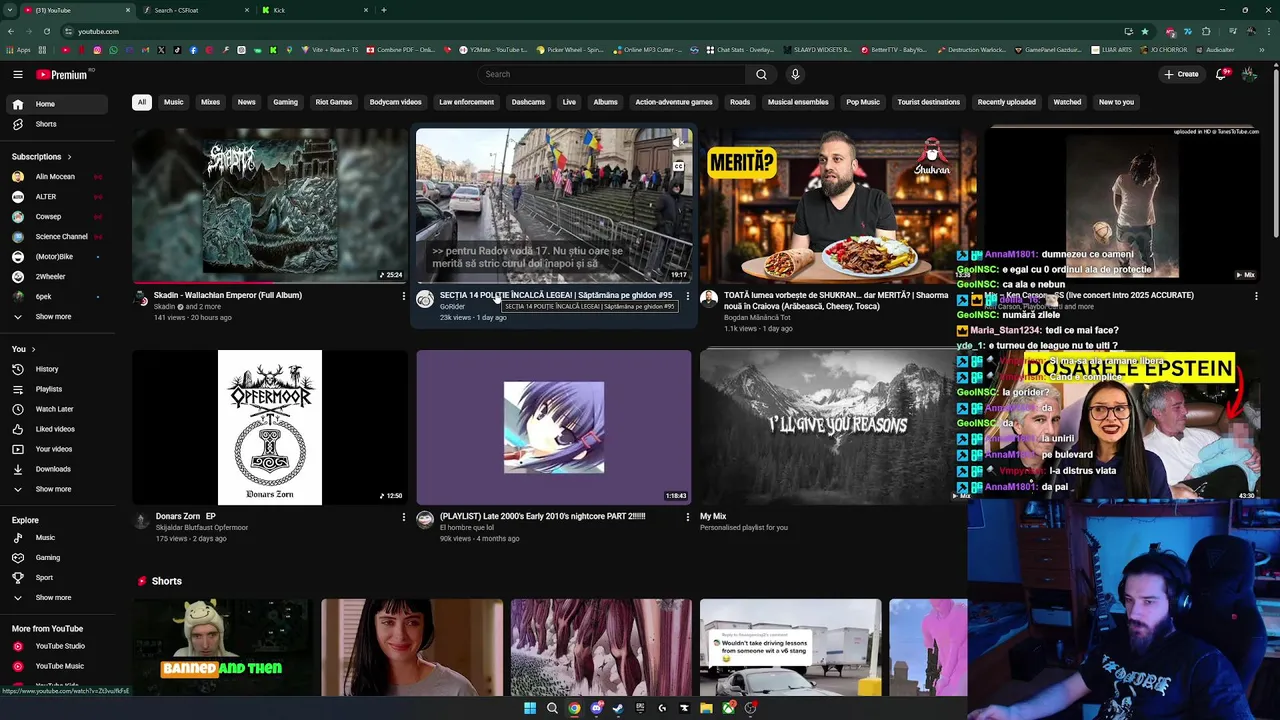This screenshot has height=720, width=1280.
Task: Open History in the sidebar
Action: (x=55, y=369)
